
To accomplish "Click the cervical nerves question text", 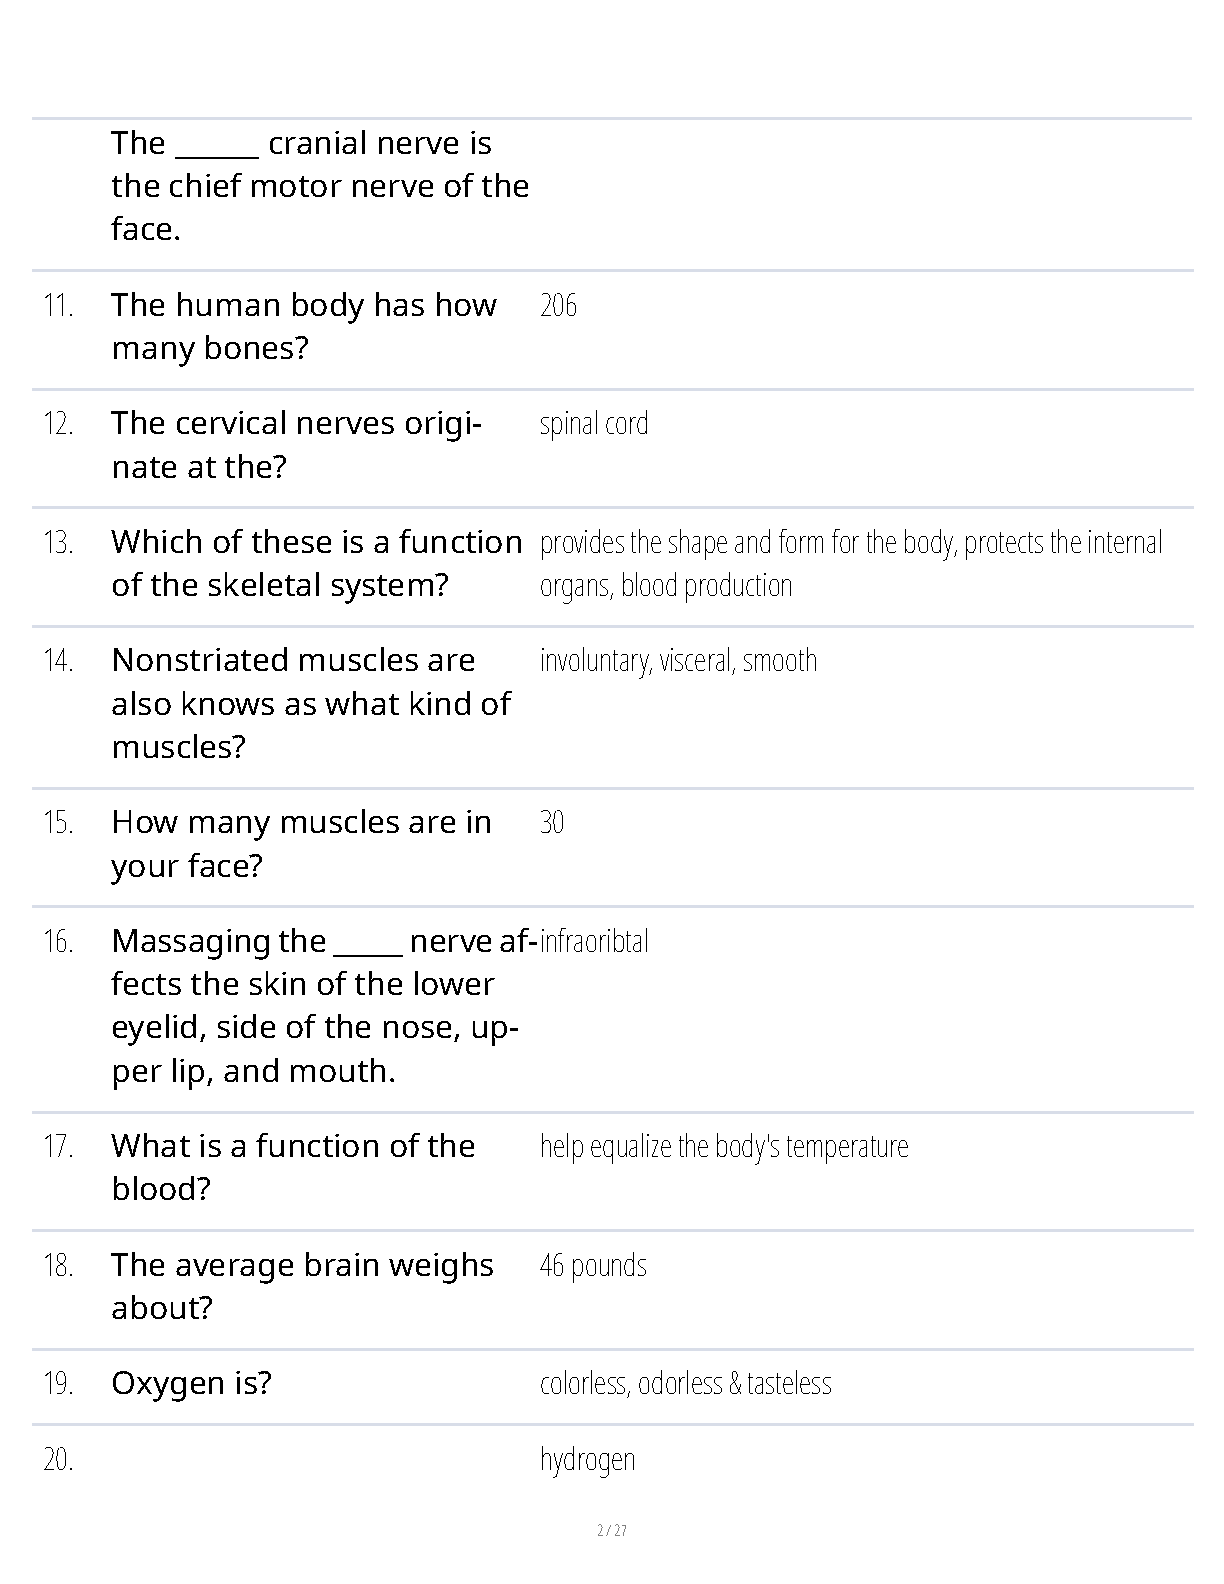I will pyautogui.click(x=297, y=445).
